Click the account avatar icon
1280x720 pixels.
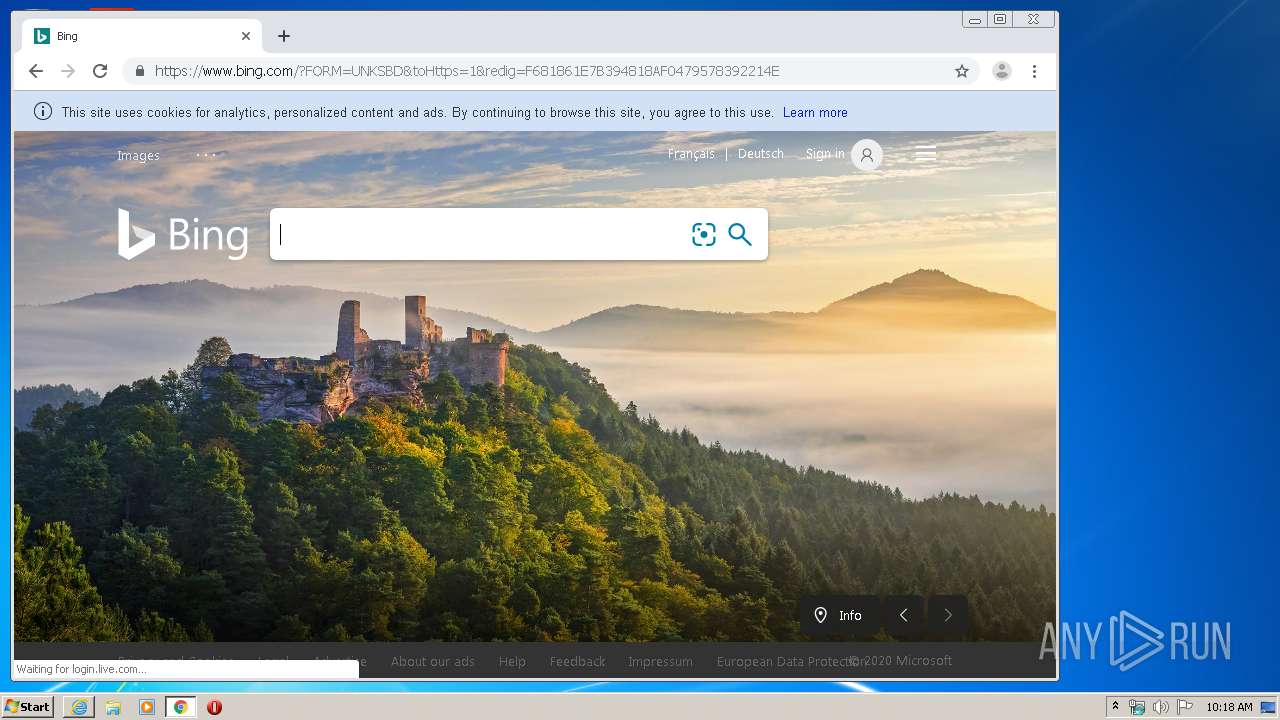pyautogui.click(x=867, y=155)
